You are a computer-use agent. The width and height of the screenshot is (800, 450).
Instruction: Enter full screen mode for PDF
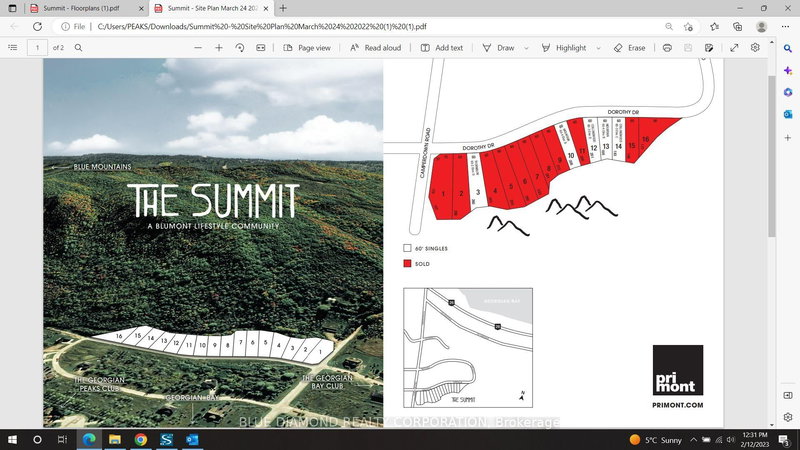pyautogui.click(x=735, y=47)
